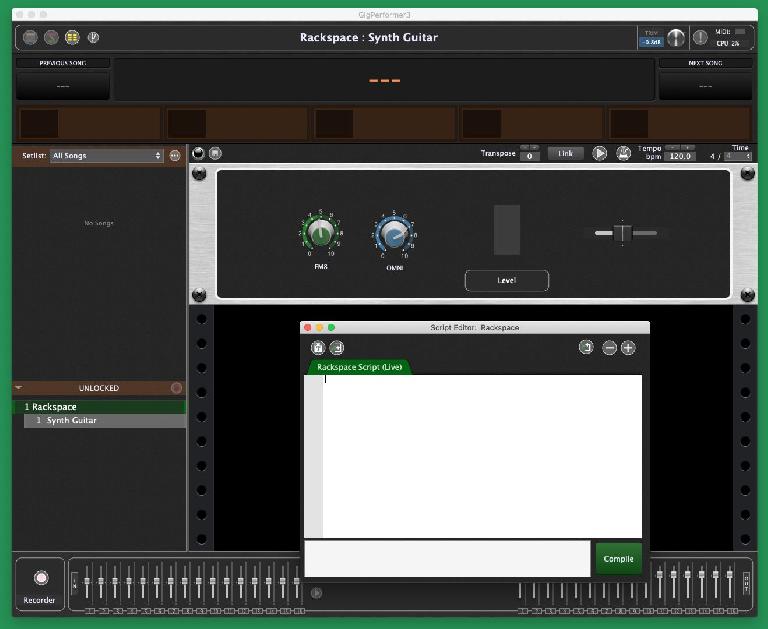
Task: Click the fifth brown song part tile
Action: pyautogui.click(x=679, y=123)
